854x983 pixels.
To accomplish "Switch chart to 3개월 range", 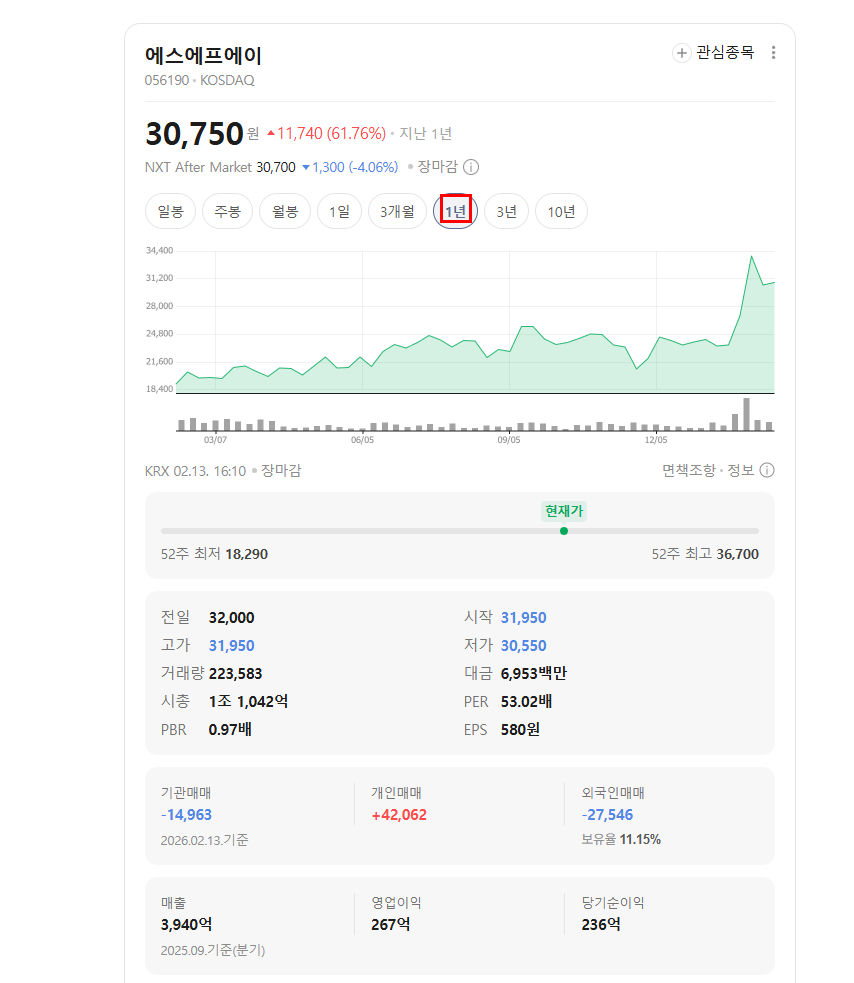I will tap(398, 212).
